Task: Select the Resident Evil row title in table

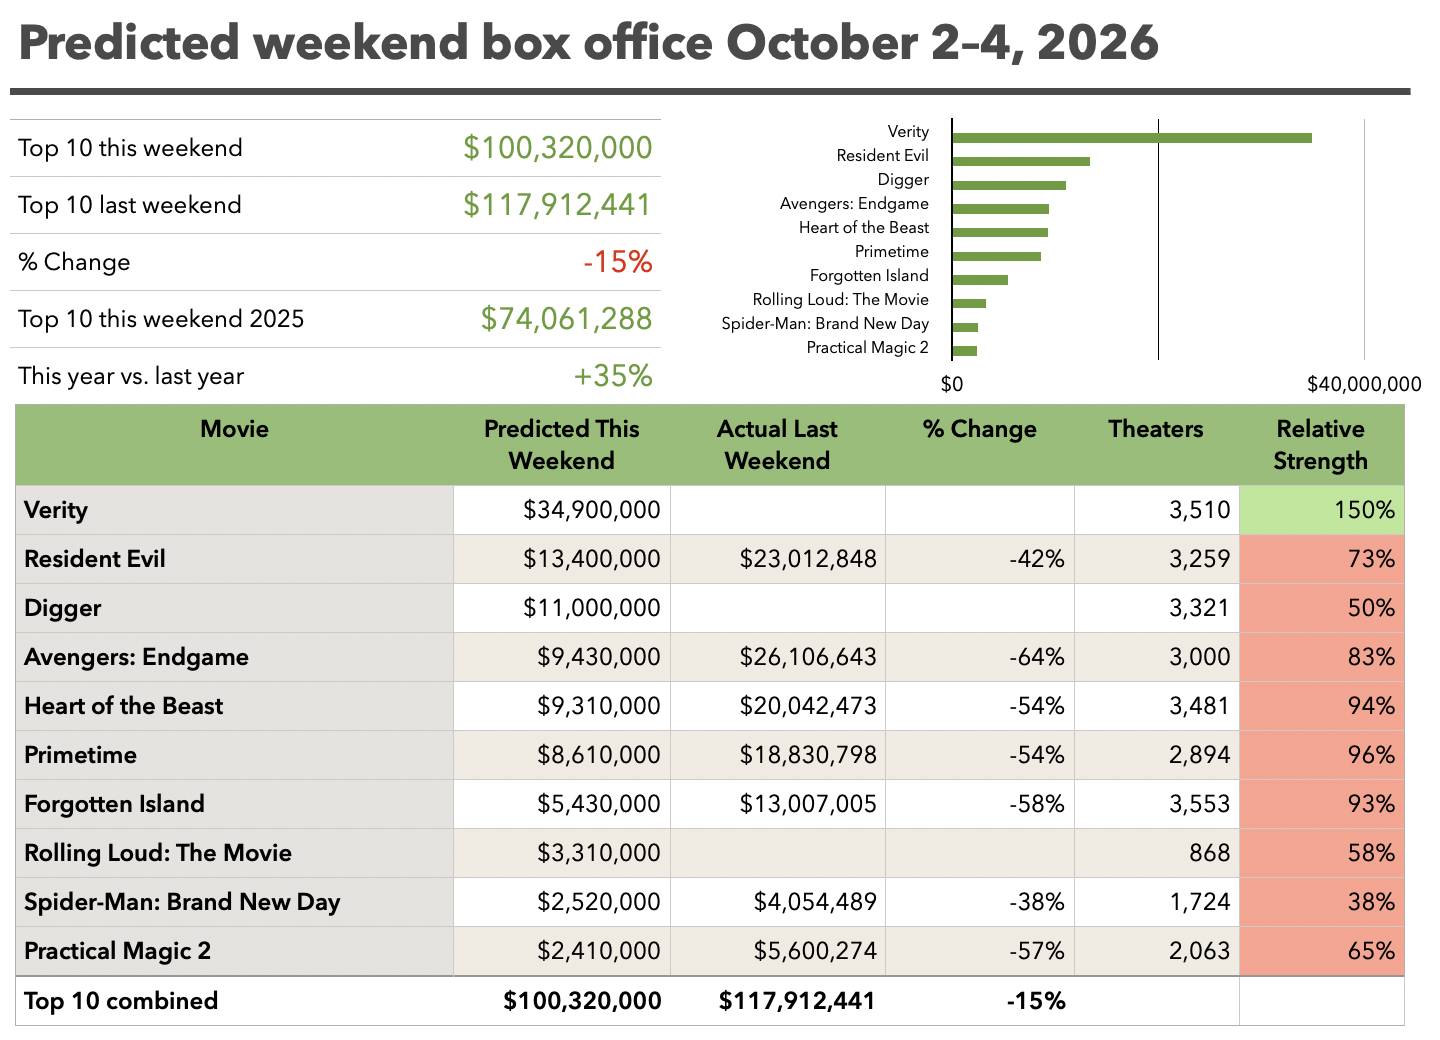Action: (95, 559)
